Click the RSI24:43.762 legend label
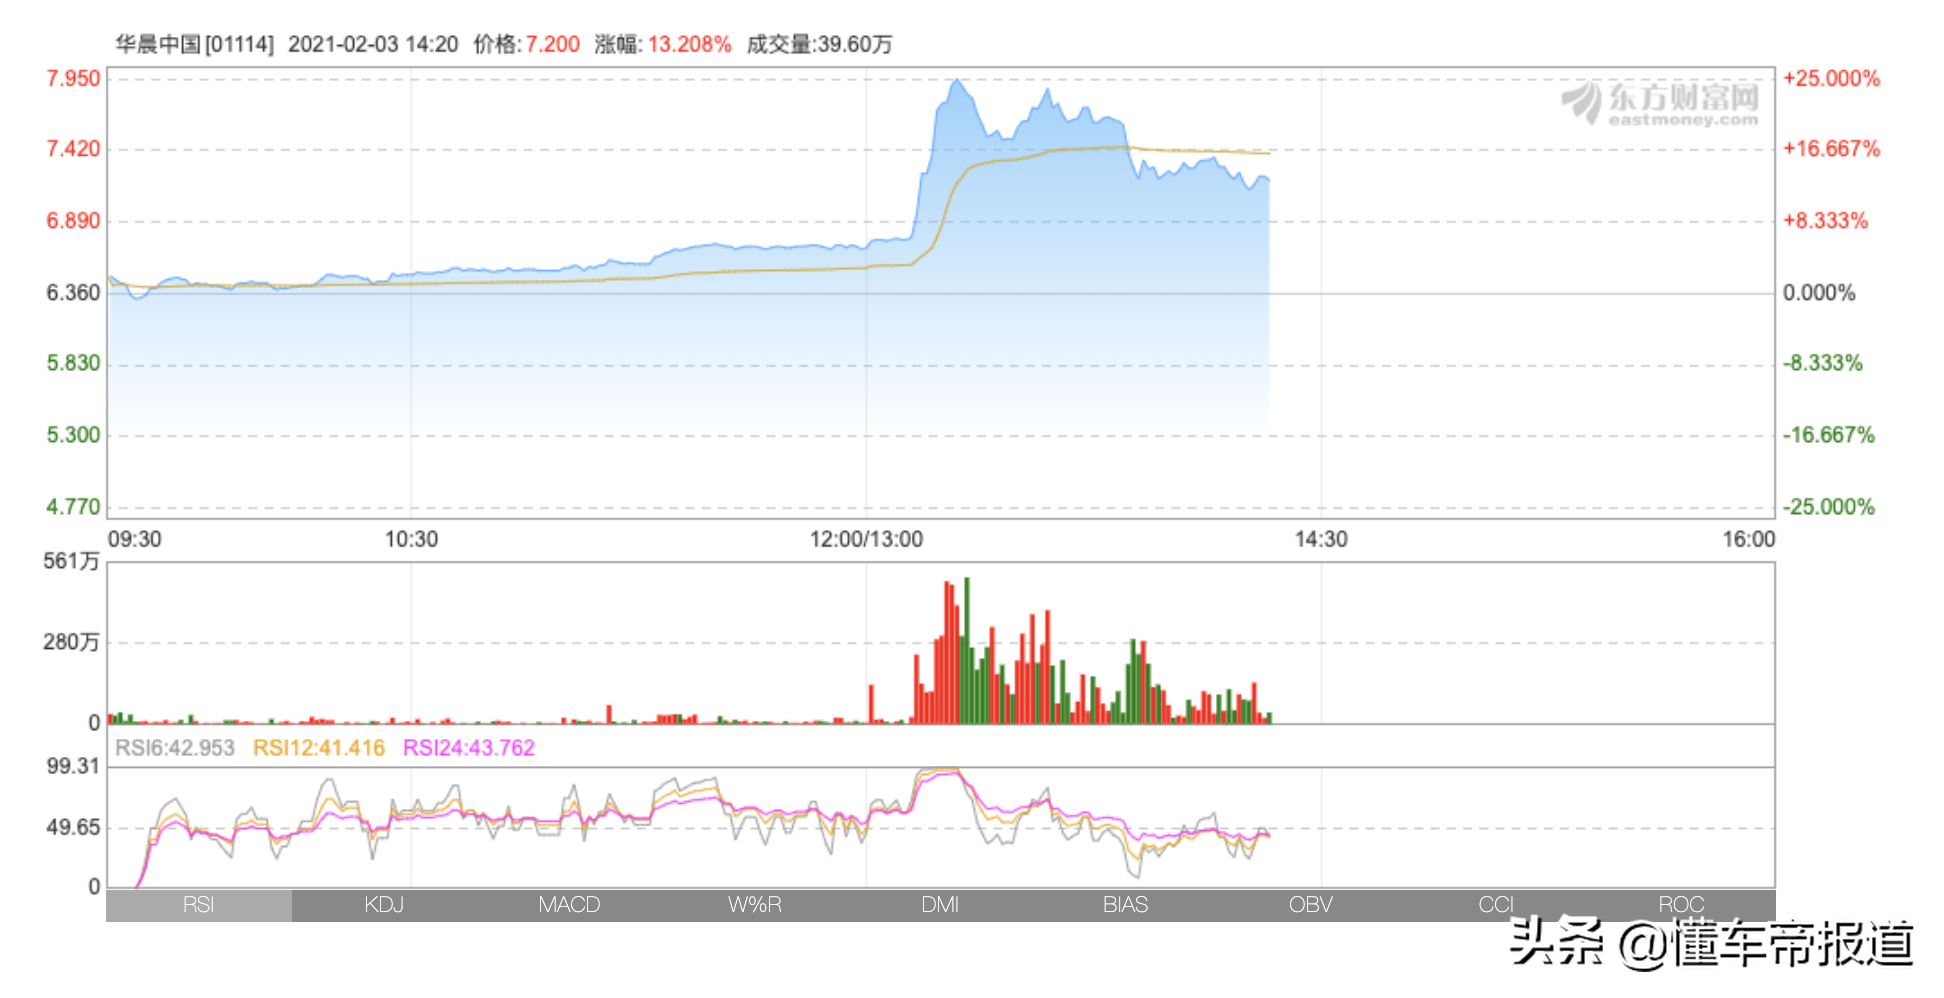Screen dimensions: 1944x998 (469, 748)
